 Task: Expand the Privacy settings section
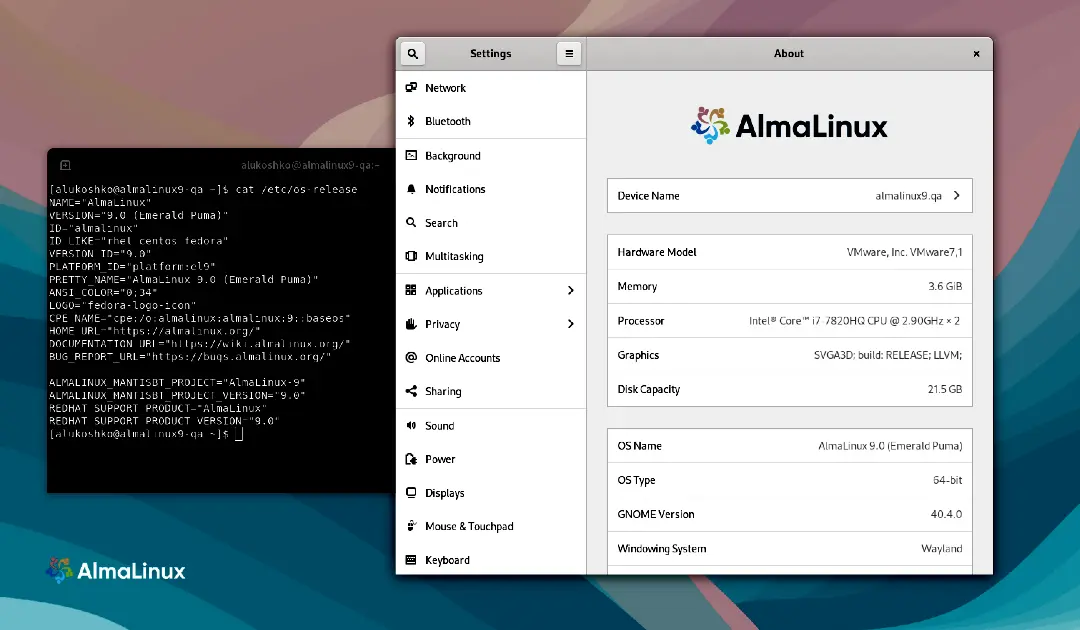(571, 324)
